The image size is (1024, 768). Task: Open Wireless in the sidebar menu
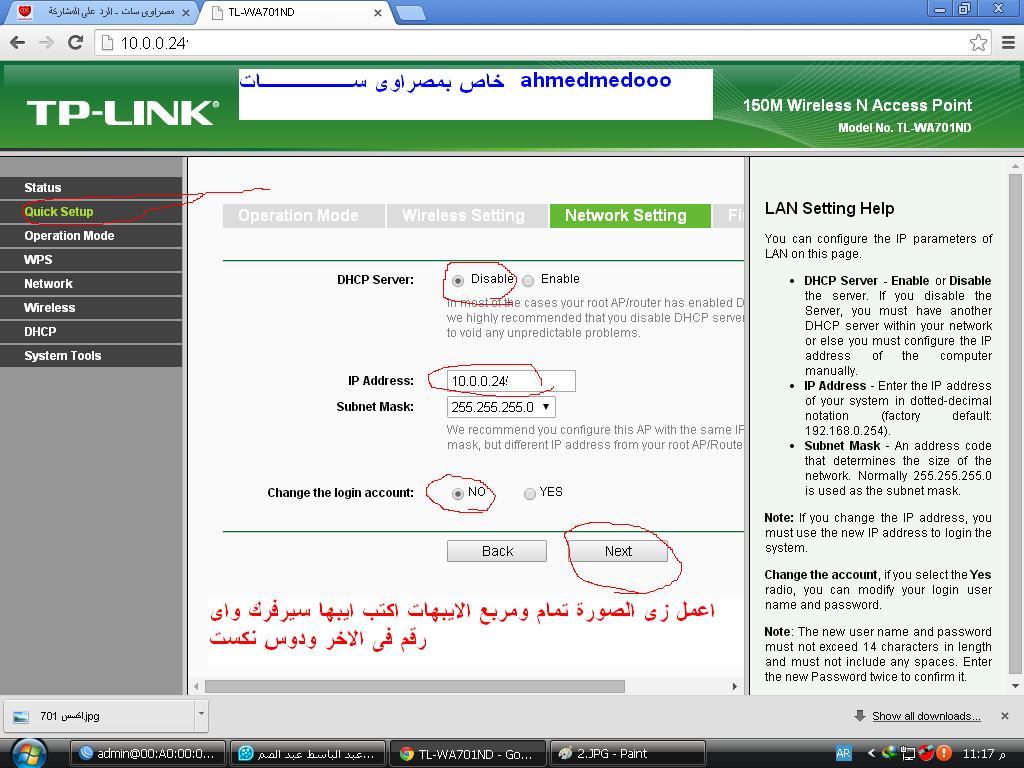[x=91, y=308]
